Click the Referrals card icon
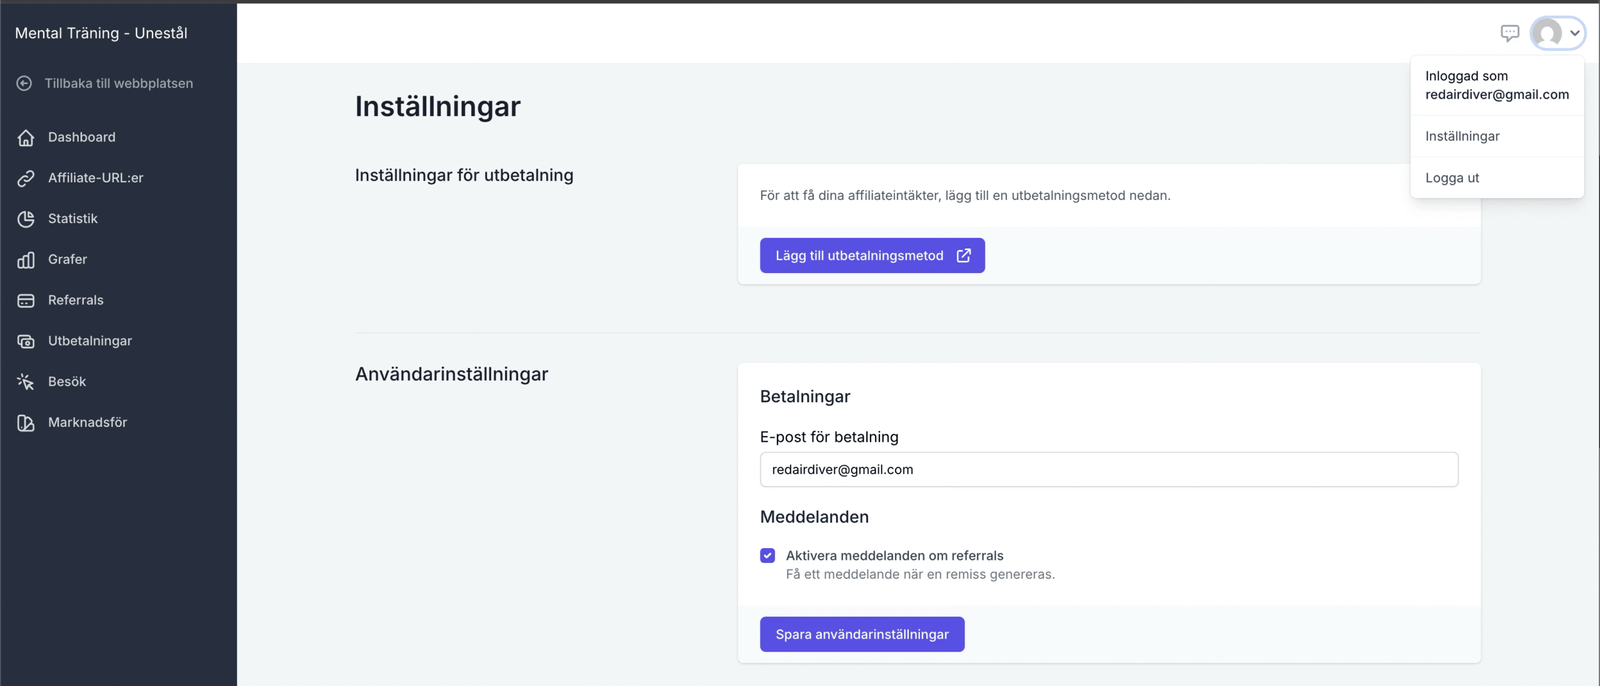Image resolution: width=1600 pixels, height=686 pixels. (26, 300)
